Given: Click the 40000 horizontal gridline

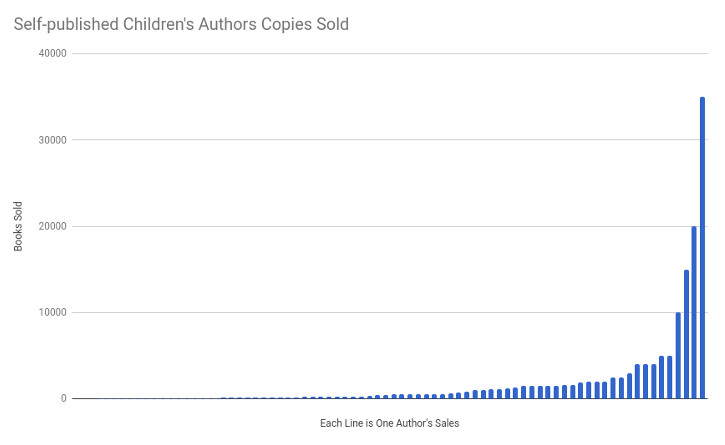Looking at the screenshot, I should pyautogui.click(x=390, y=53).
